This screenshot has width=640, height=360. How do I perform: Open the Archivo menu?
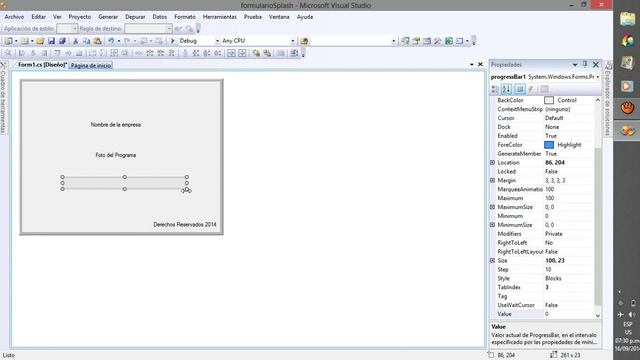pos(14,17)
